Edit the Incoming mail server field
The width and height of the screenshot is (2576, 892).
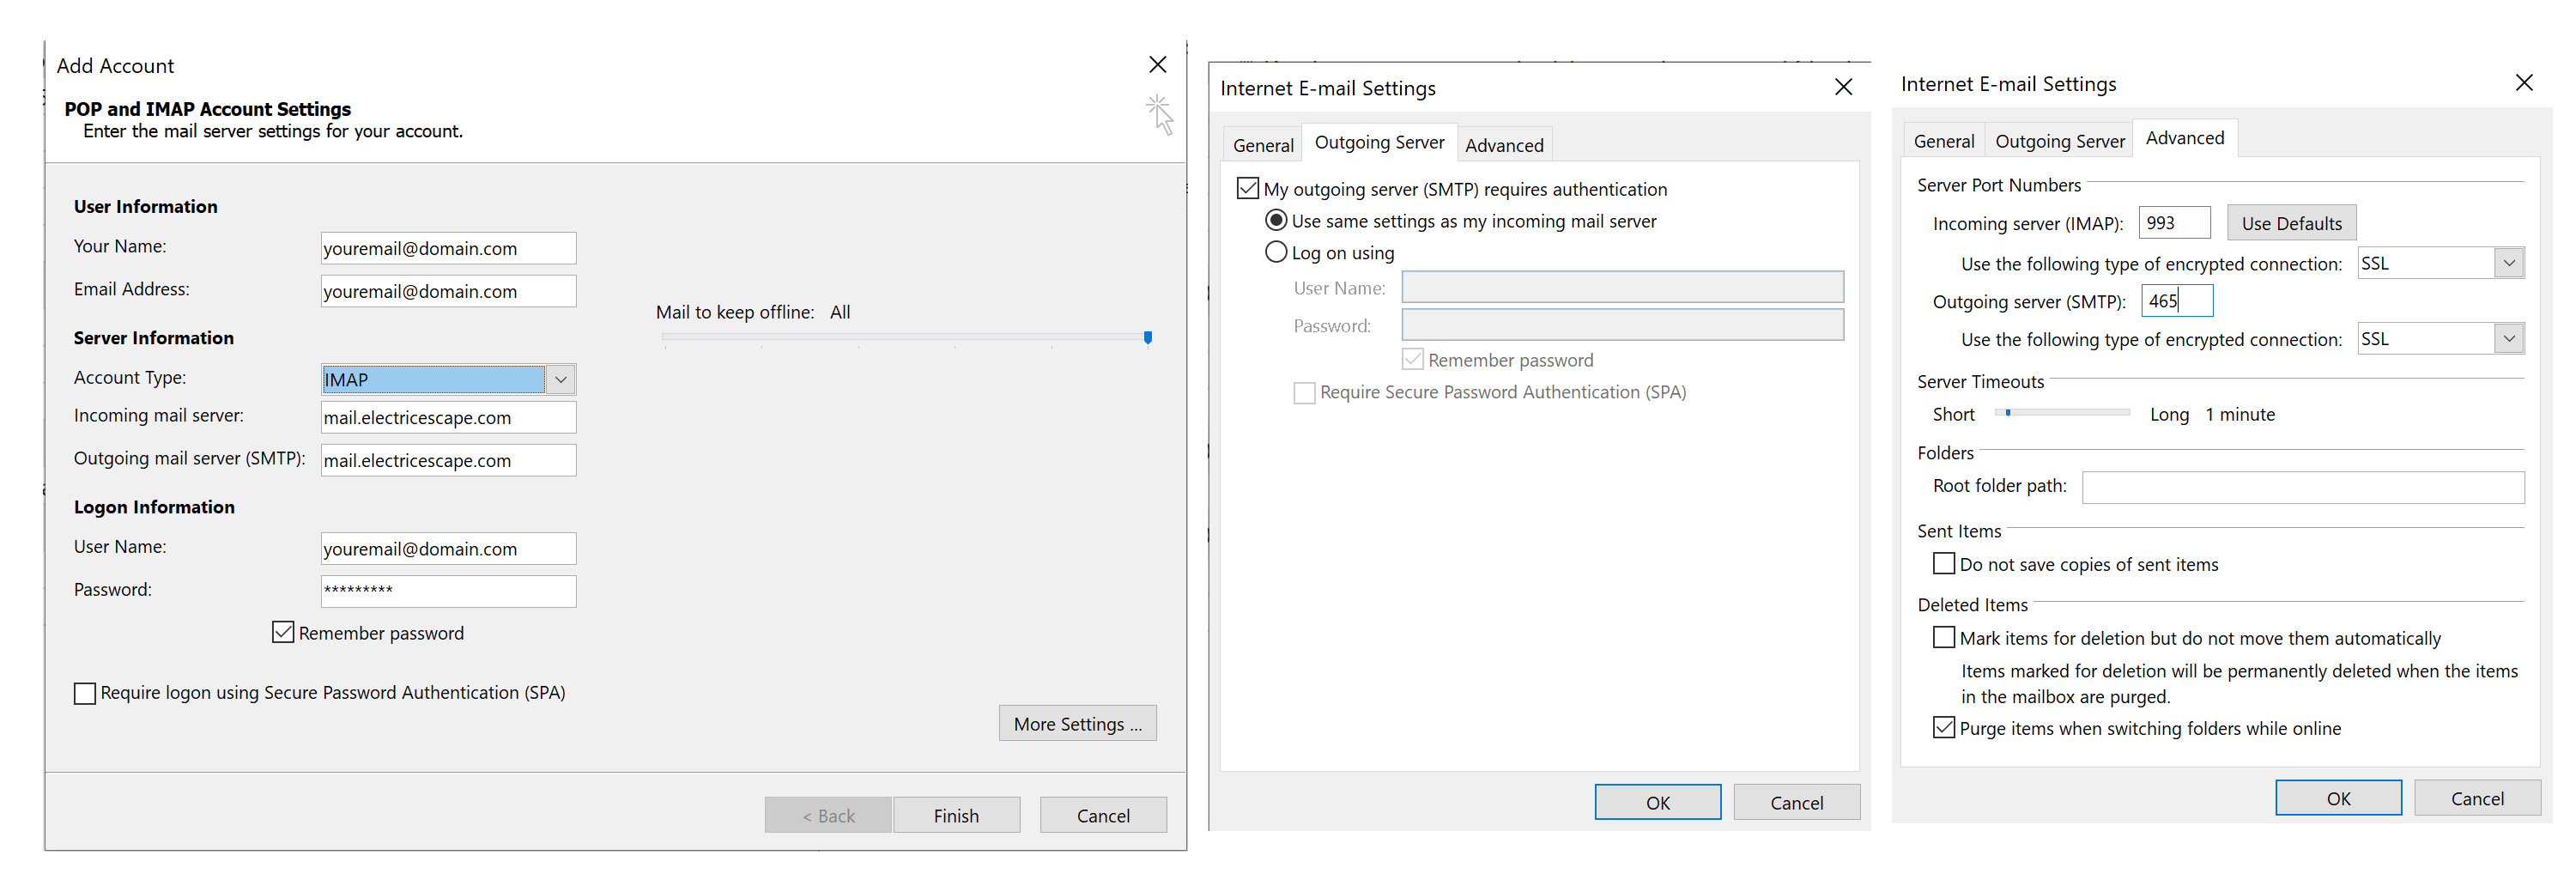448,417
